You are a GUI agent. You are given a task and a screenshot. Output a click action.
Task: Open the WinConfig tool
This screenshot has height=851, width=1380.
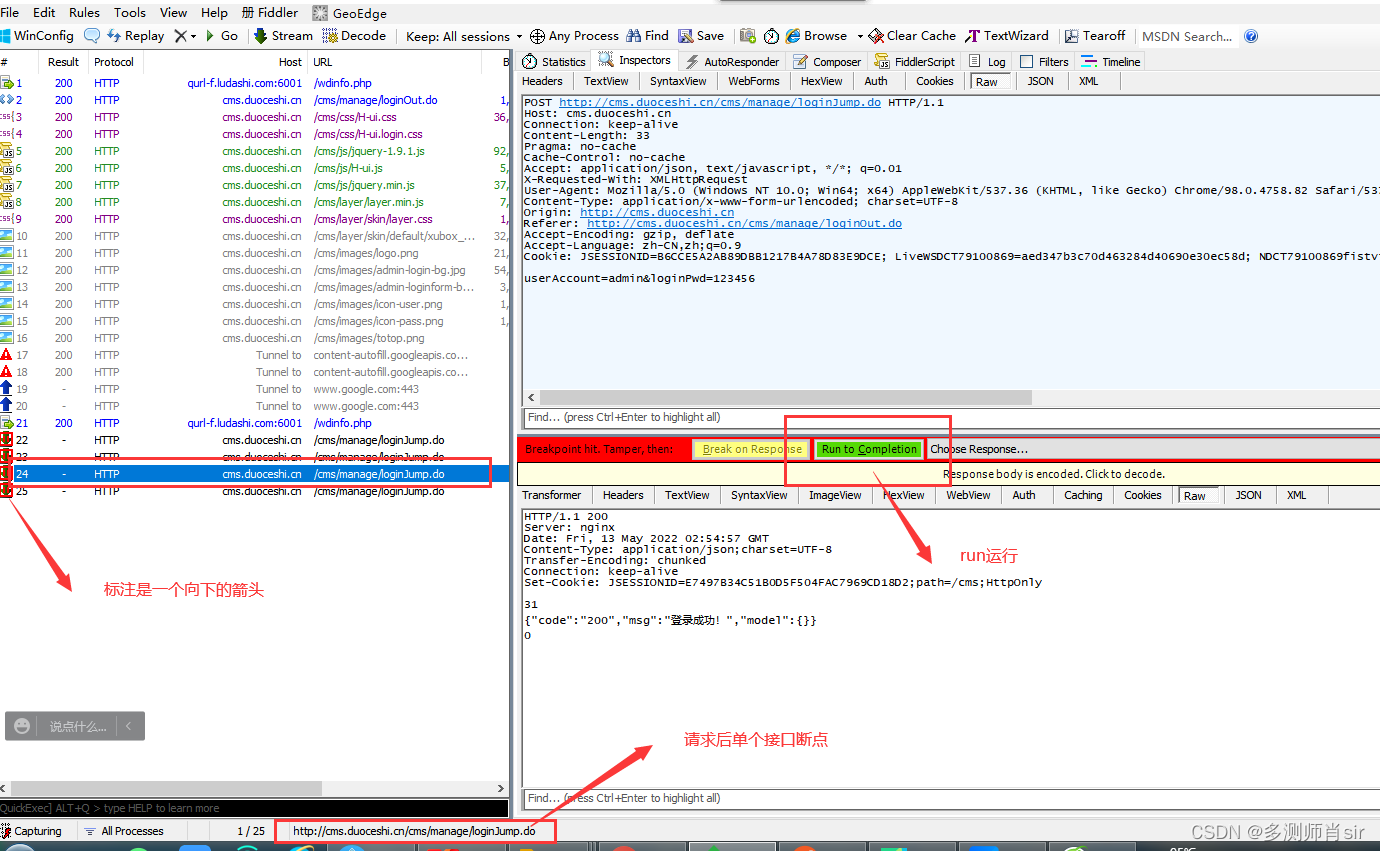click(37, 36)
